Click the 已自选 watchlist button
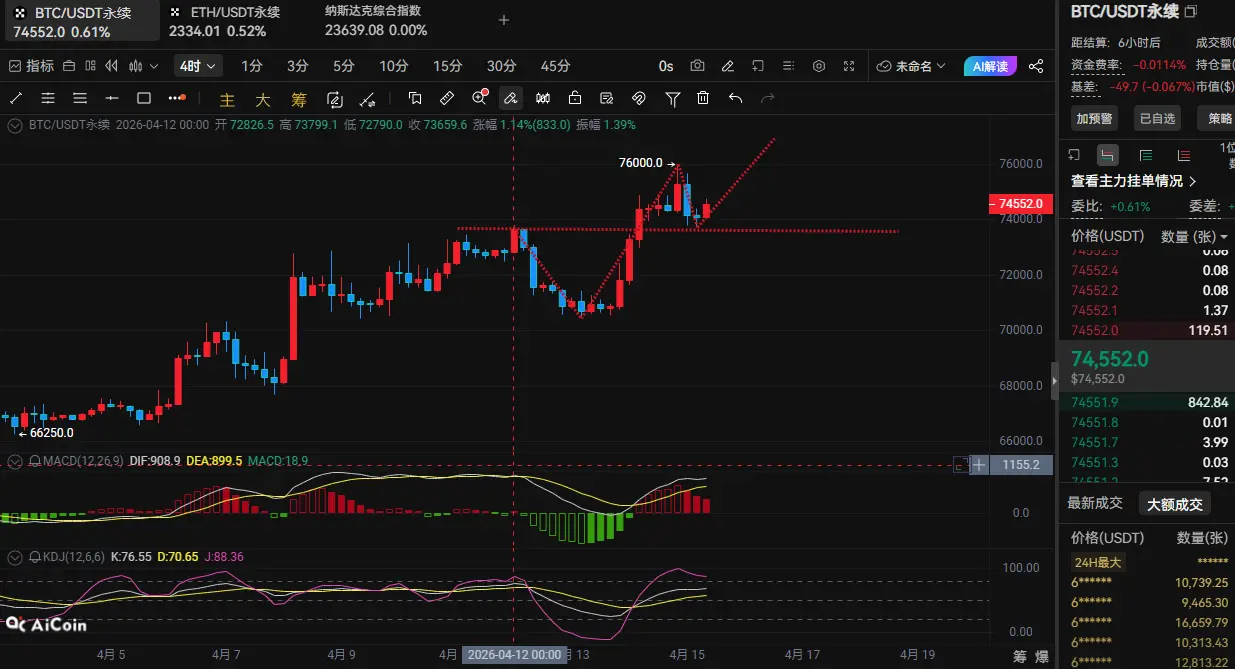 1157,118
